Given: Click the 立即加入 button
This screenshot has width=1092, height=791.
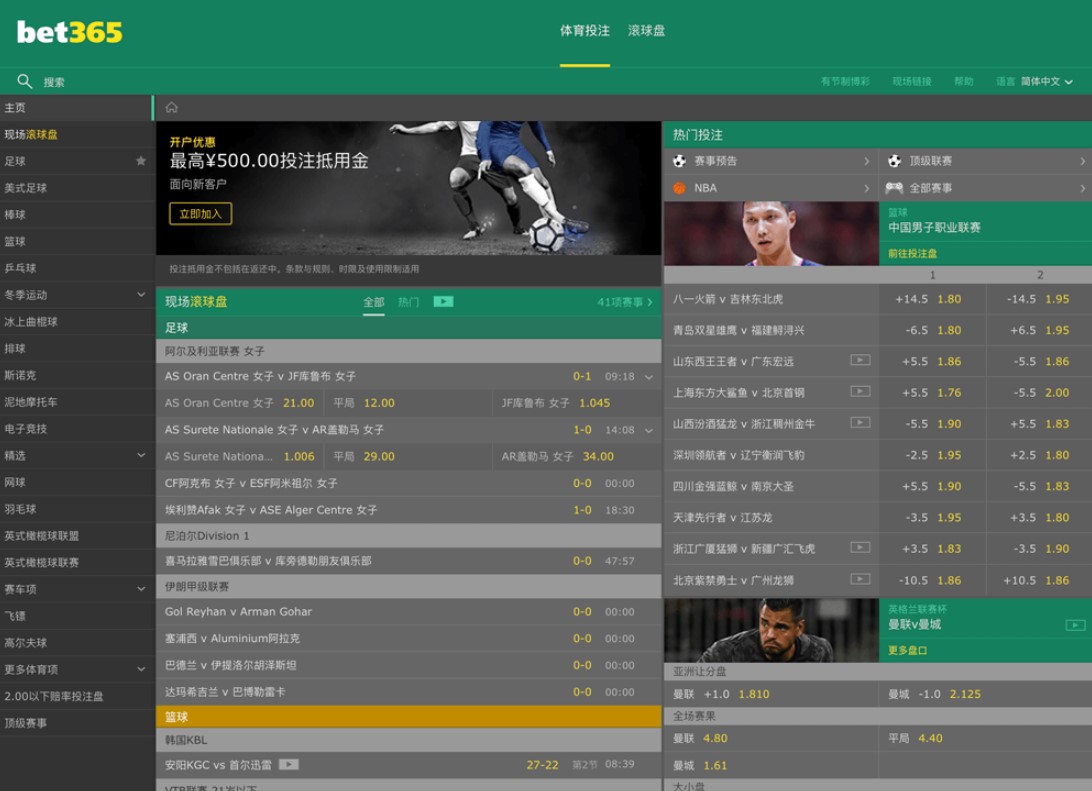Looking at the screenshot, I should (x=201, y=214).
